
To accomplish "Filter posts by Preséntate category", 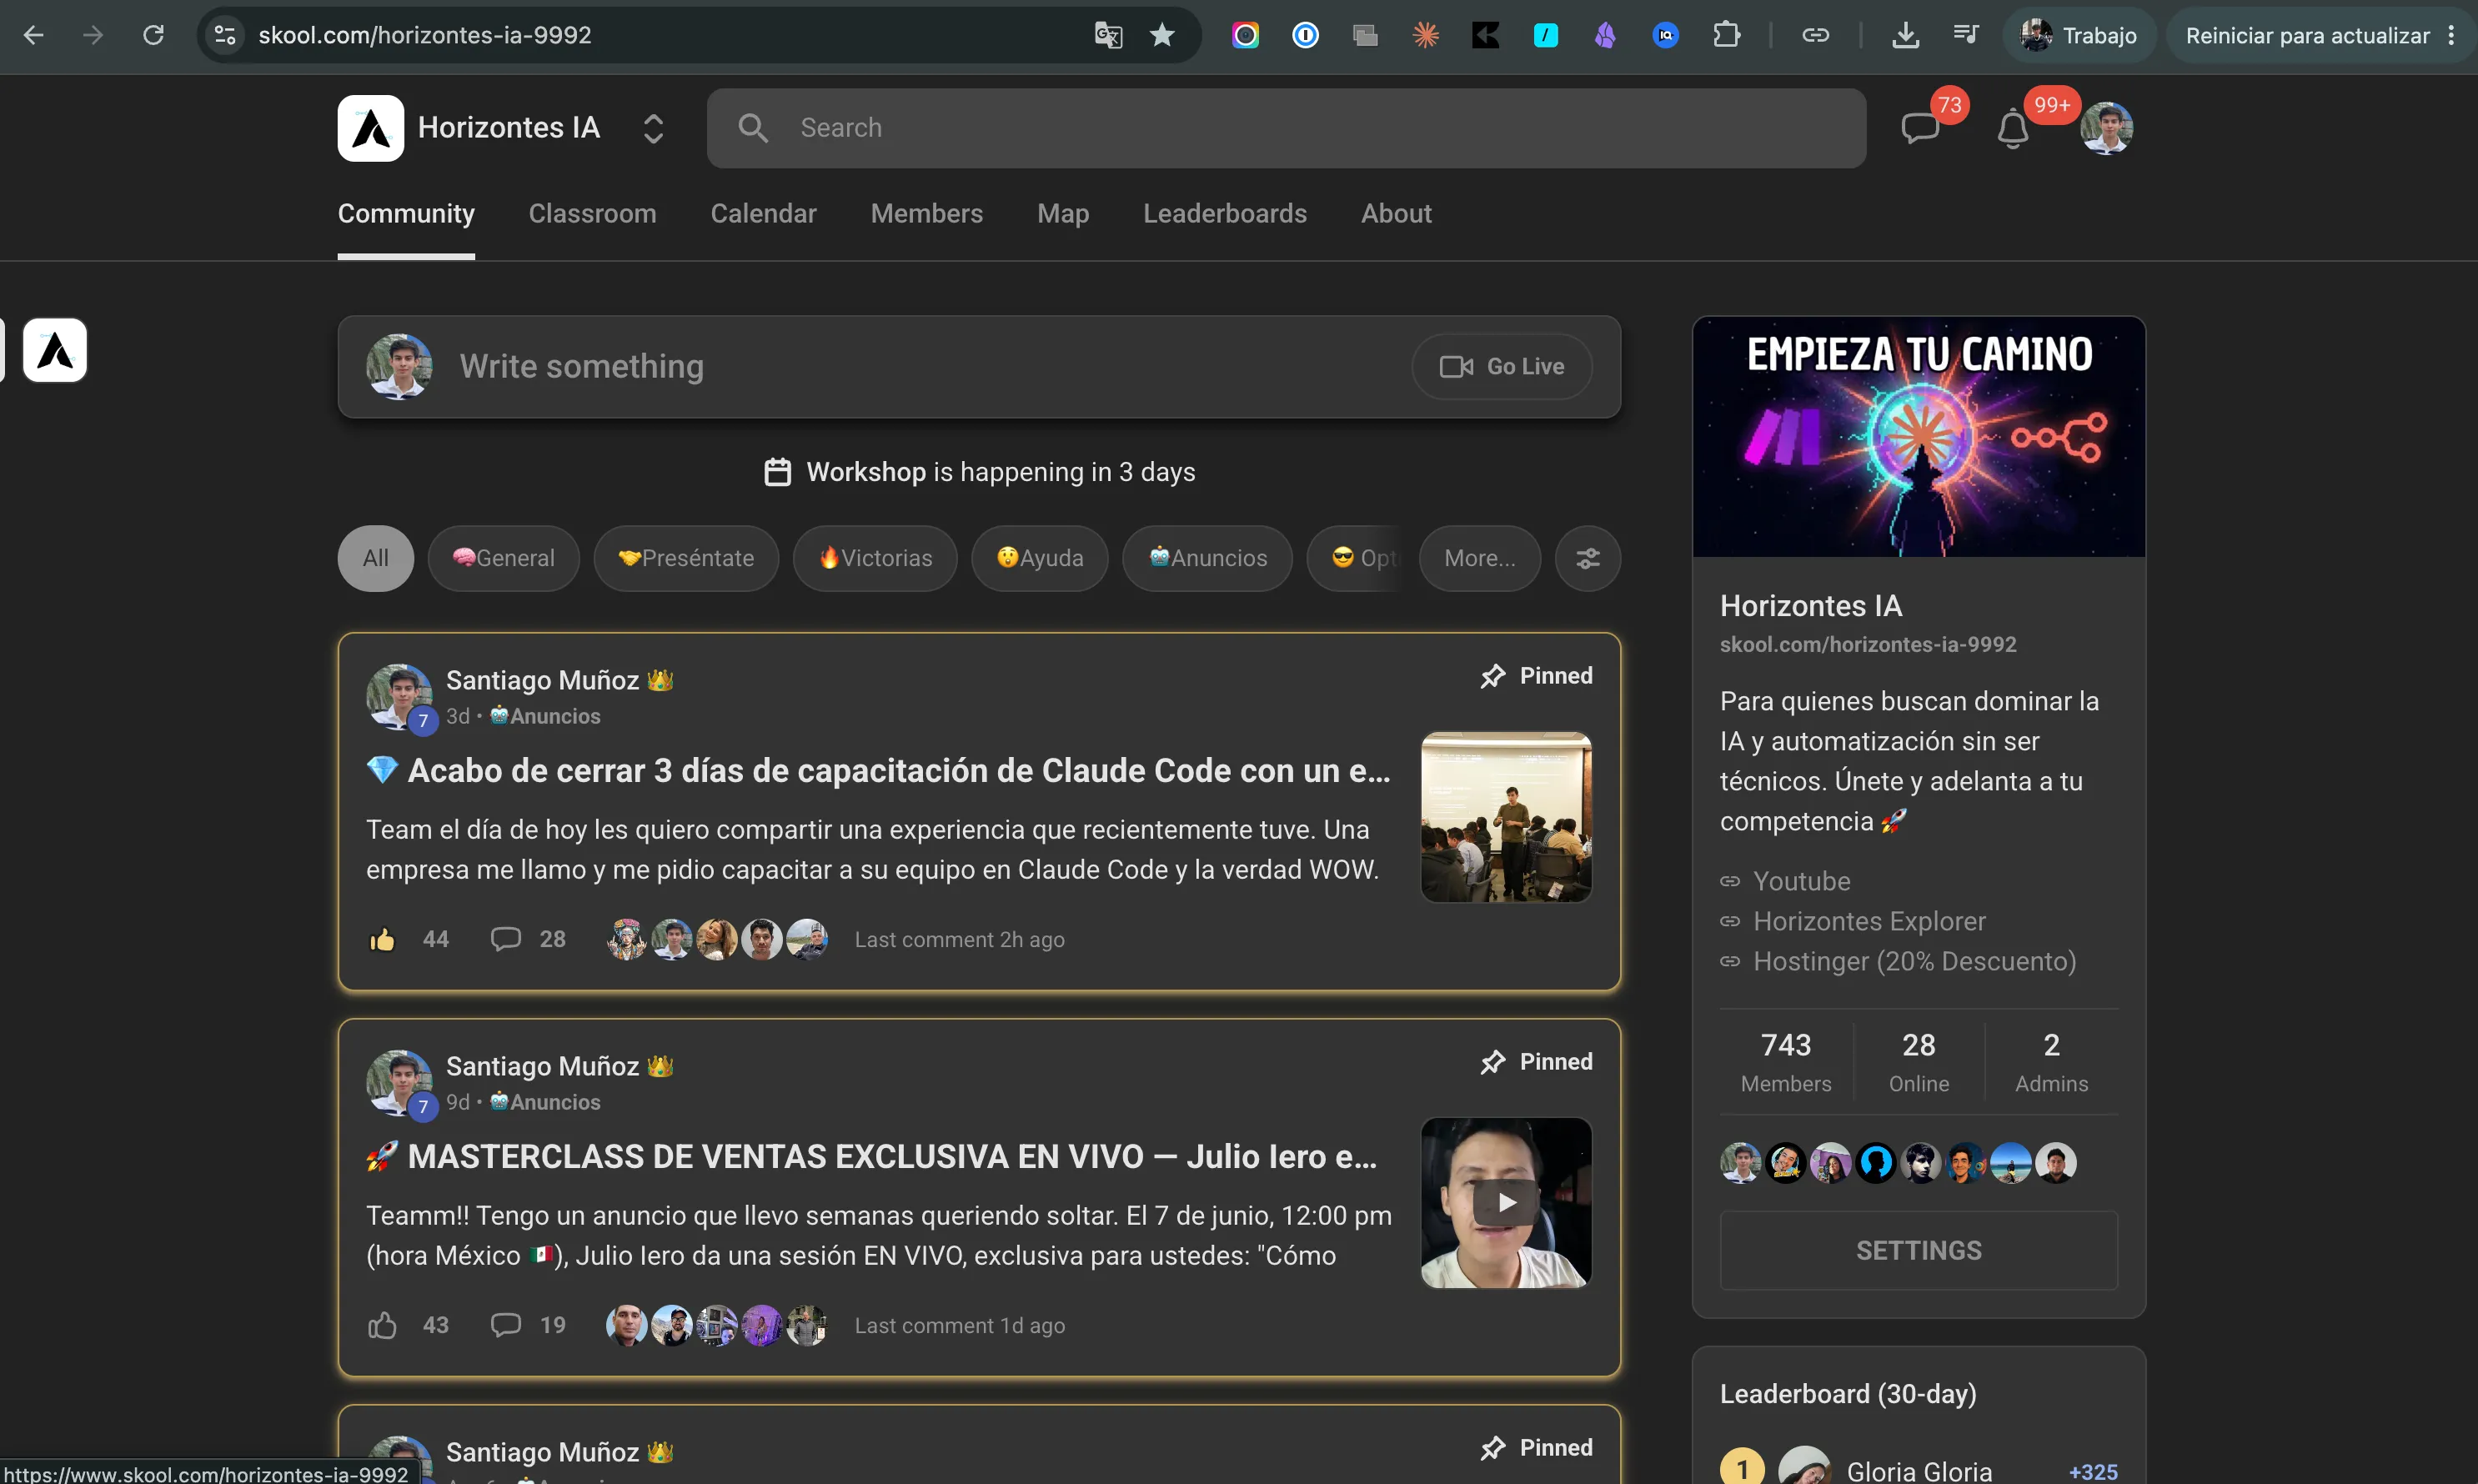I will (686, 558).
